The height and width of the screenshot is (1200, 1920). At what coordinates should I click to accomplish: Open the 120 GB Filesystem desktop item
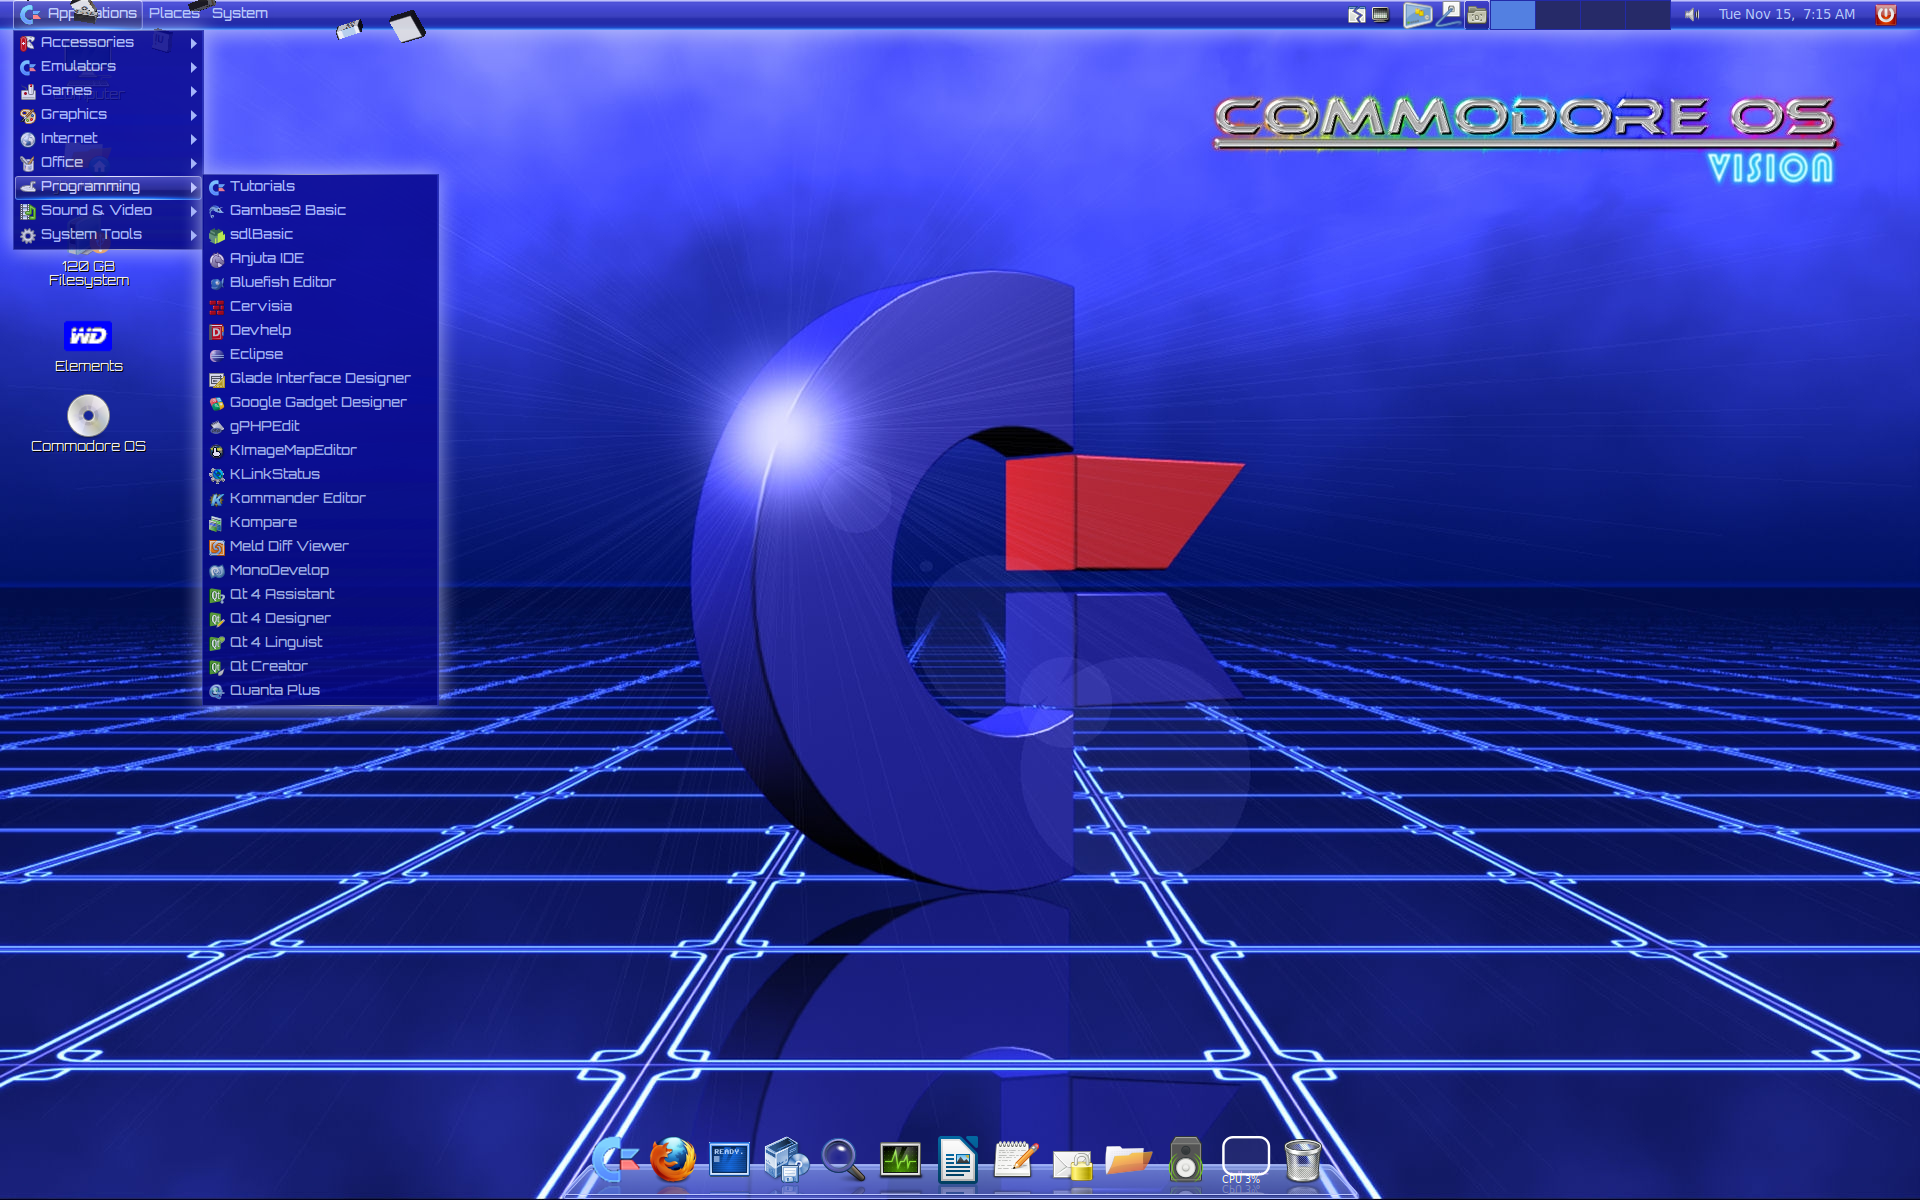[x=88, y=273]
